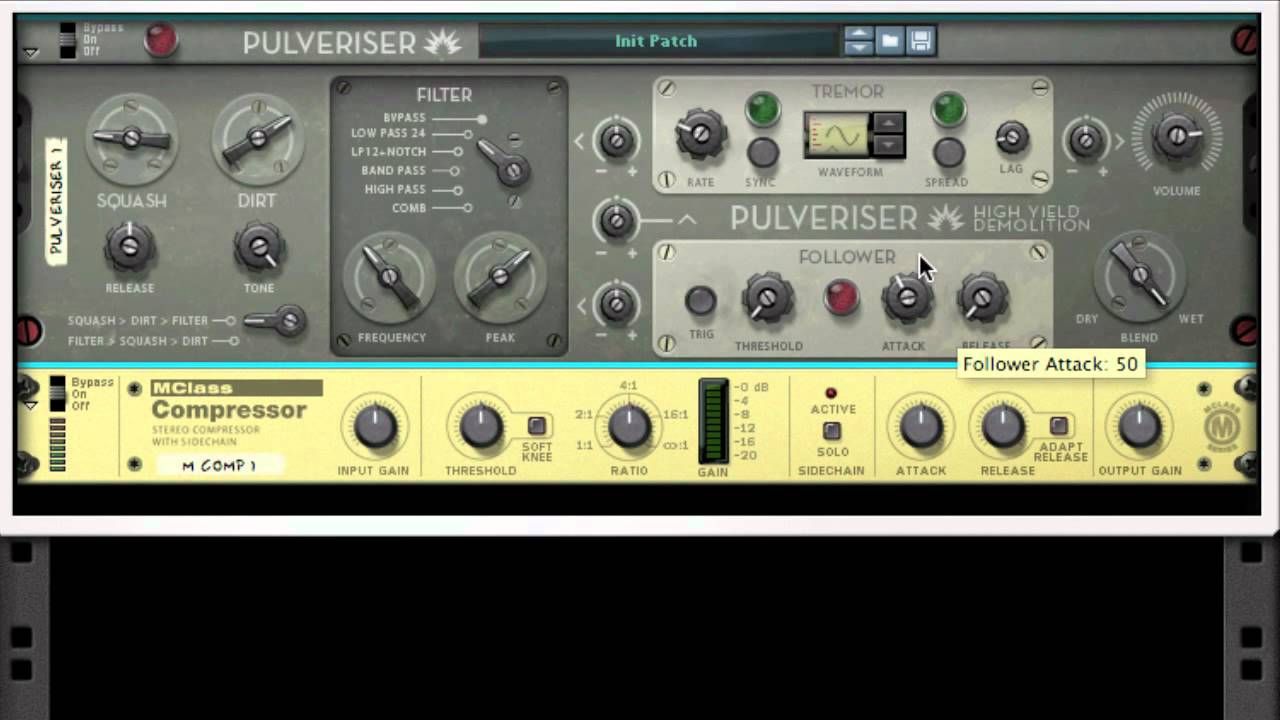Image resolution: width=1280 pixels, height=720 pixels.
Task: Click the filter Frequency knob
Action: [x=389, y=276]
